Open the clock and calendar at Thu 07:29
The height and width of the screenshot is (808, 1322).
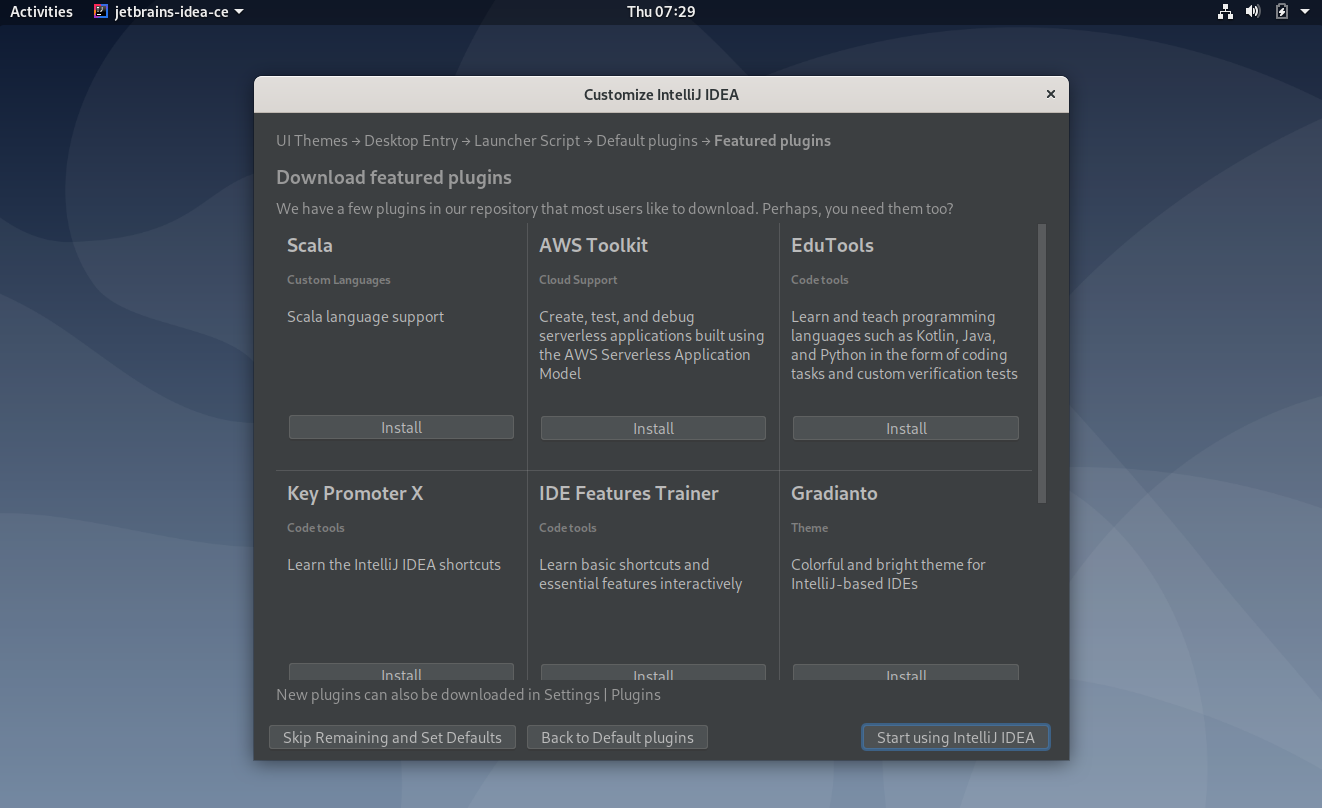661,12
